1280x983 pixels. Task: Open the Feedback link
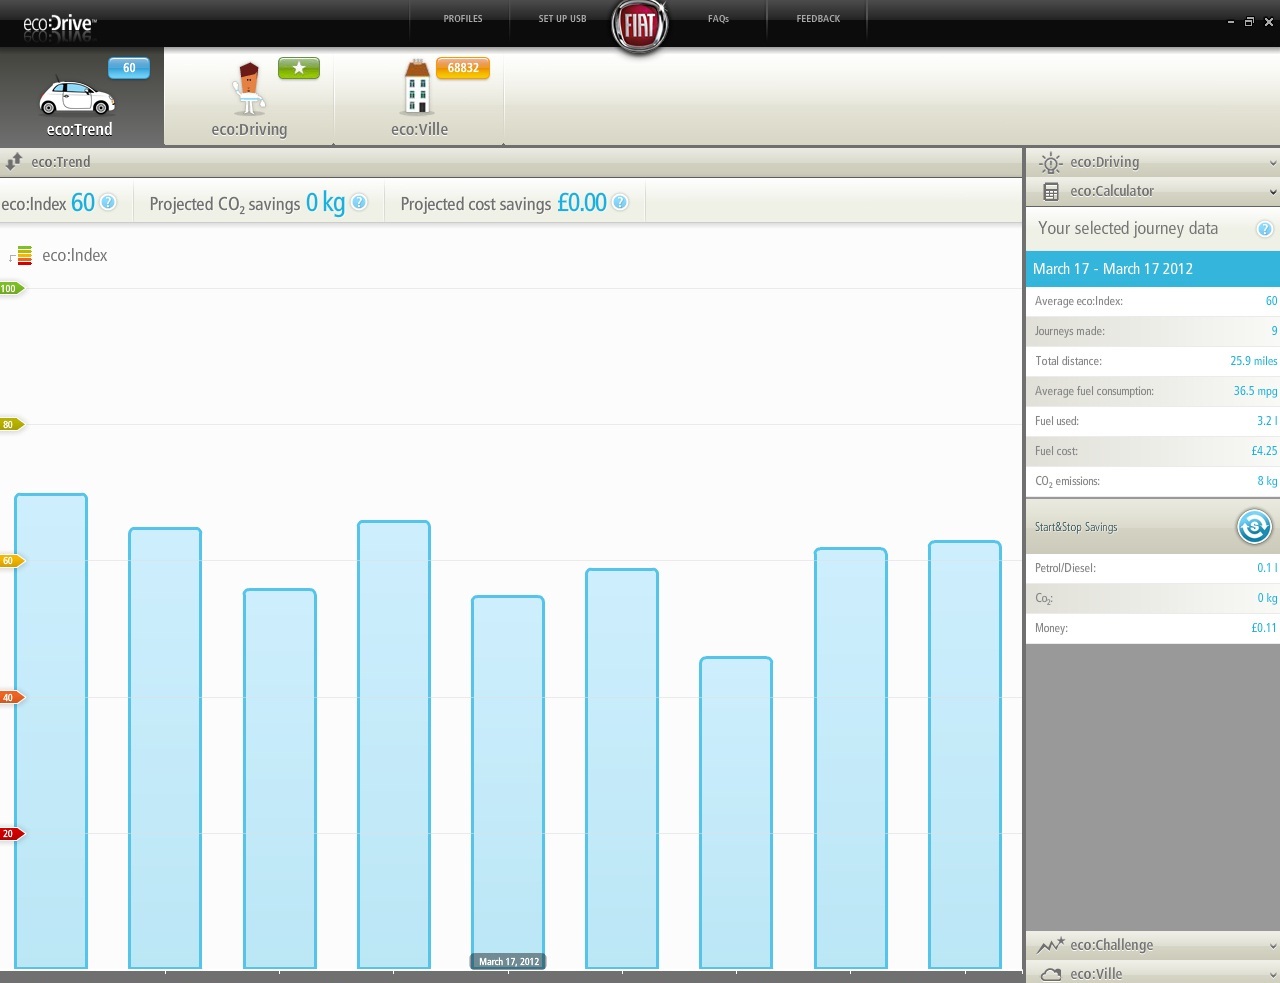point(818,19)
